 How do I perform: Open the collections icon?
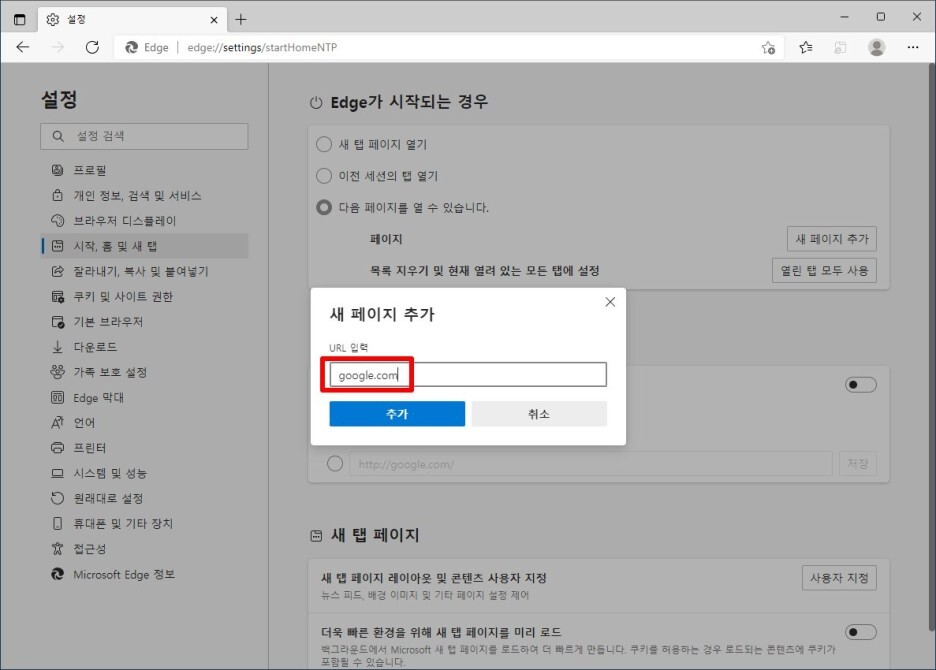coord(840,47)
